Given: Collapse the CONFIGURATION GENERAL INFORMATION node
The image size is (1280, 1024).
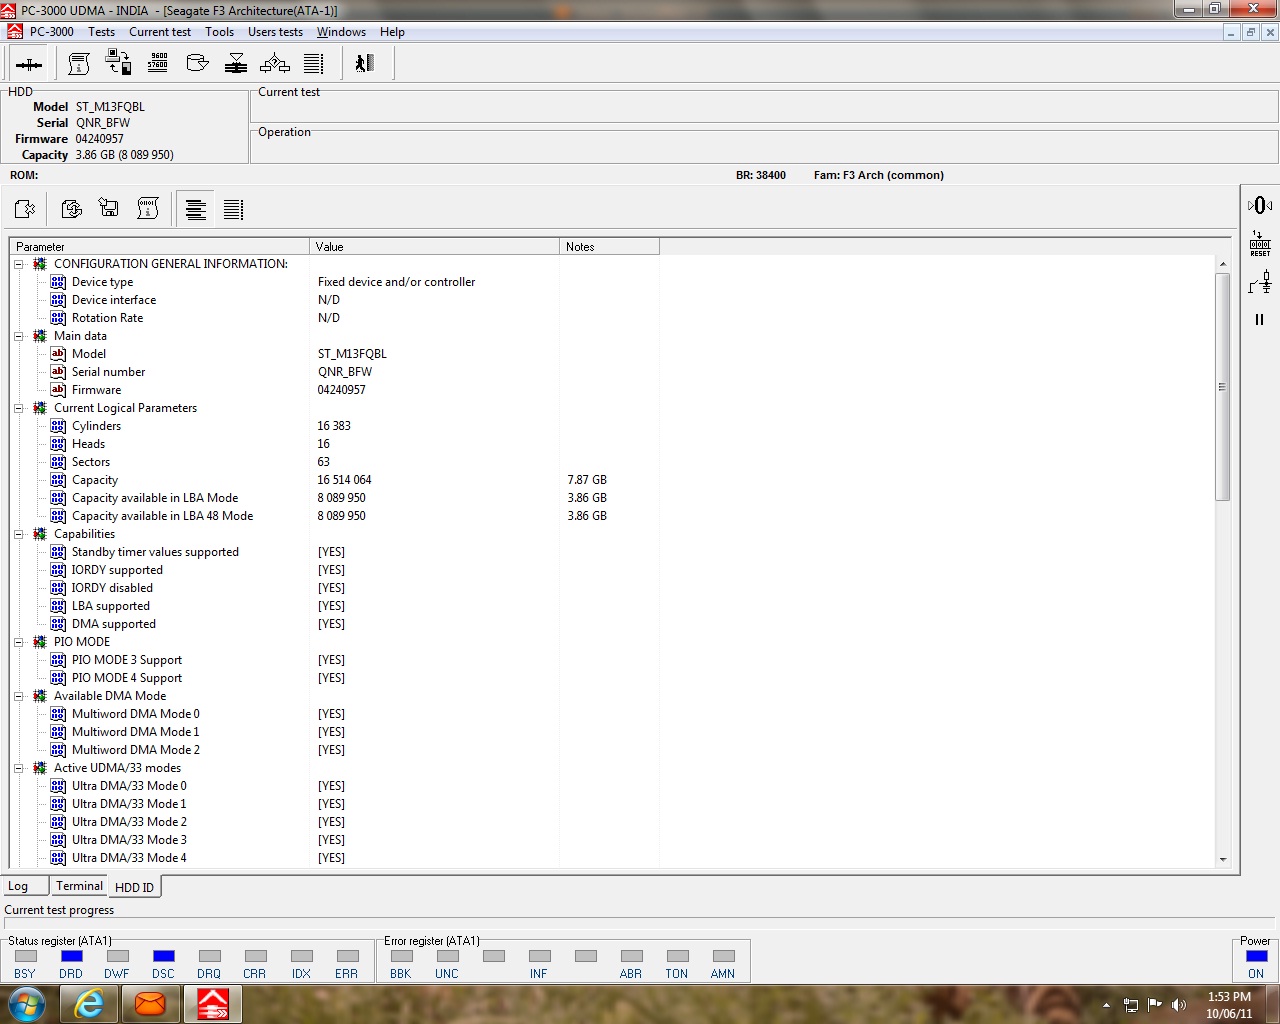Looking at the screenshot, I should click(18, 264).
